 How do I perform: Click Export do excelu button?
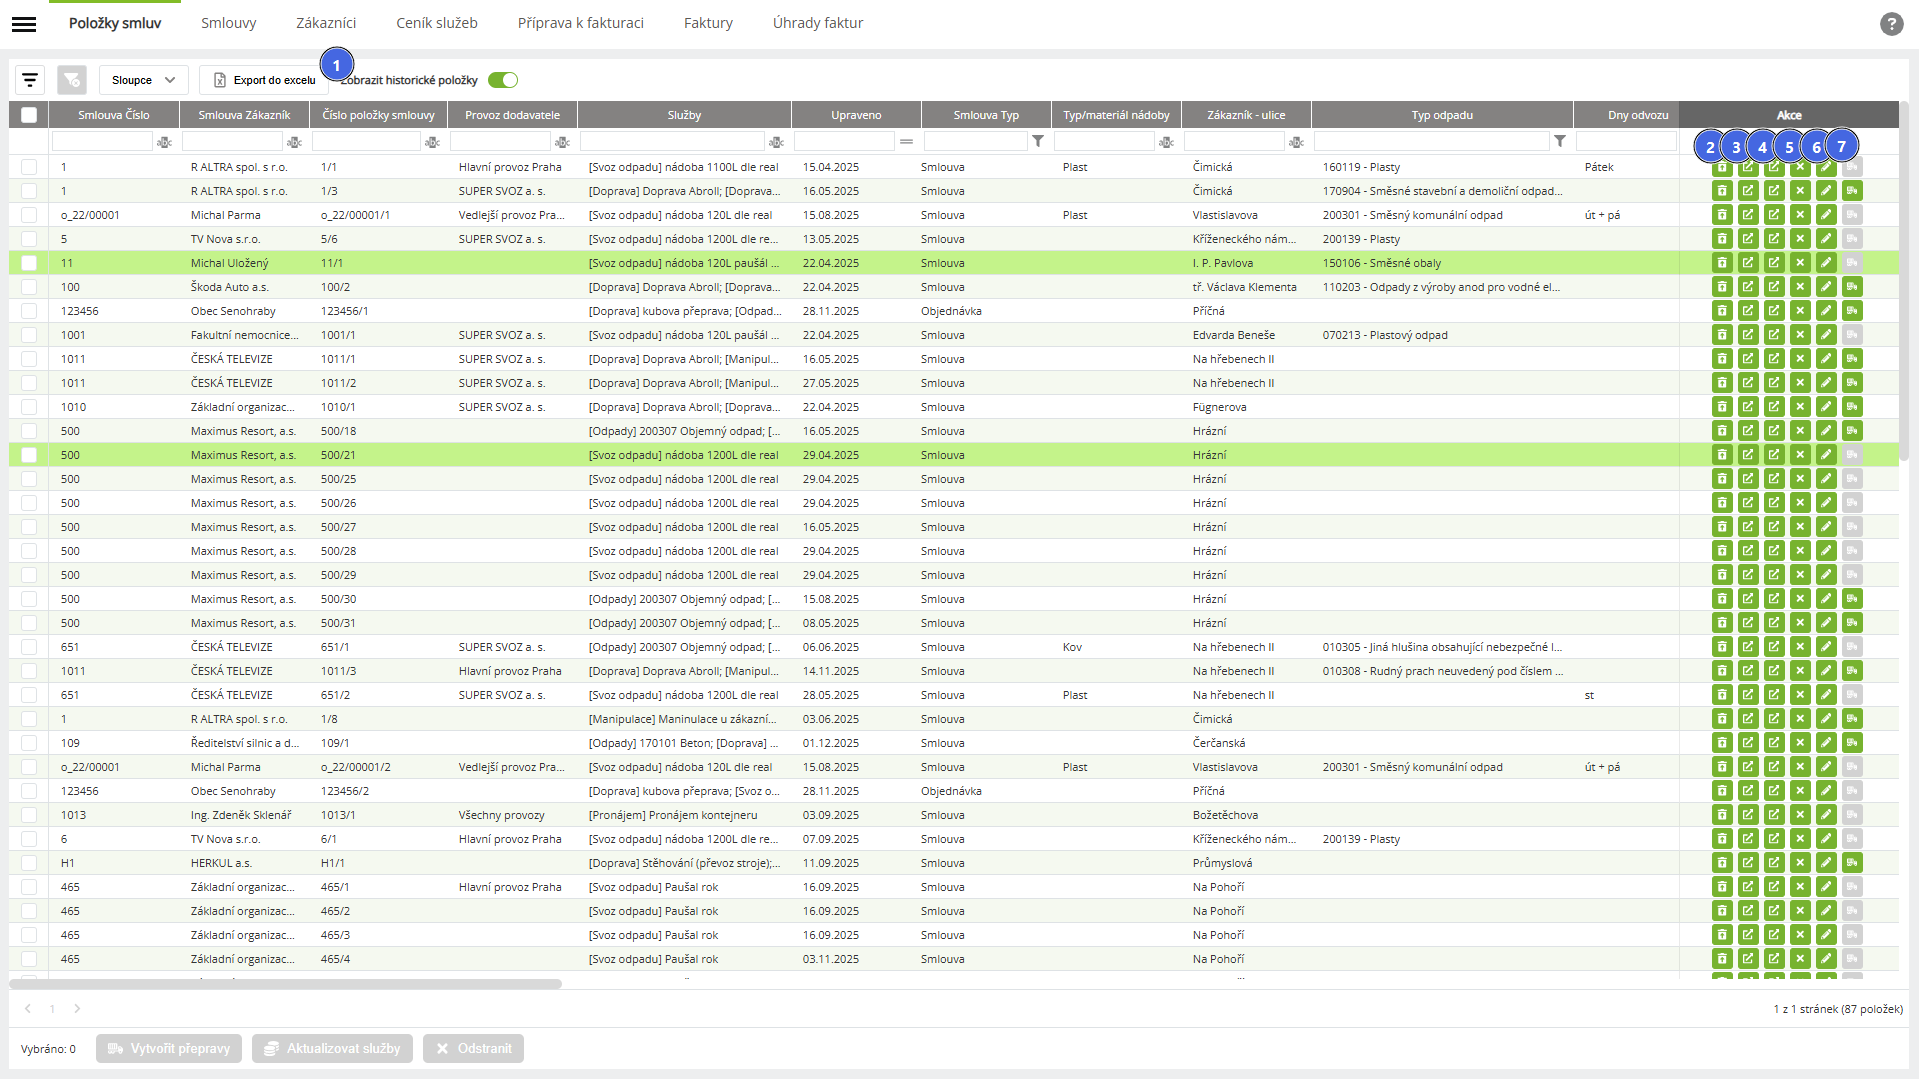[264, 80]
